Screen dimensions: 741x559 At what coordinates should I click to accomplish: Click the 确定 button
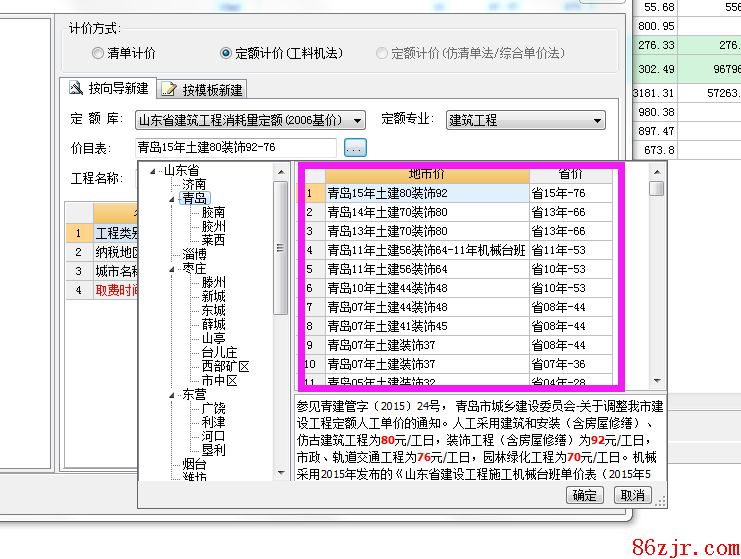[584, 495]
